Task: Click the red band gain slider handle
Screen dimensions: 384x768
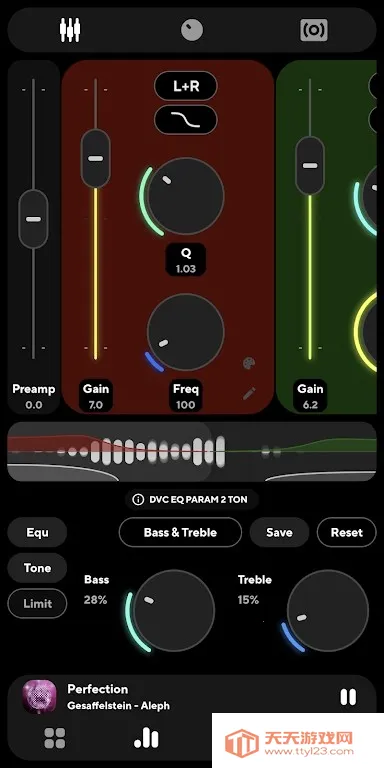Action: pyautogui.click(x=96, y=158)
